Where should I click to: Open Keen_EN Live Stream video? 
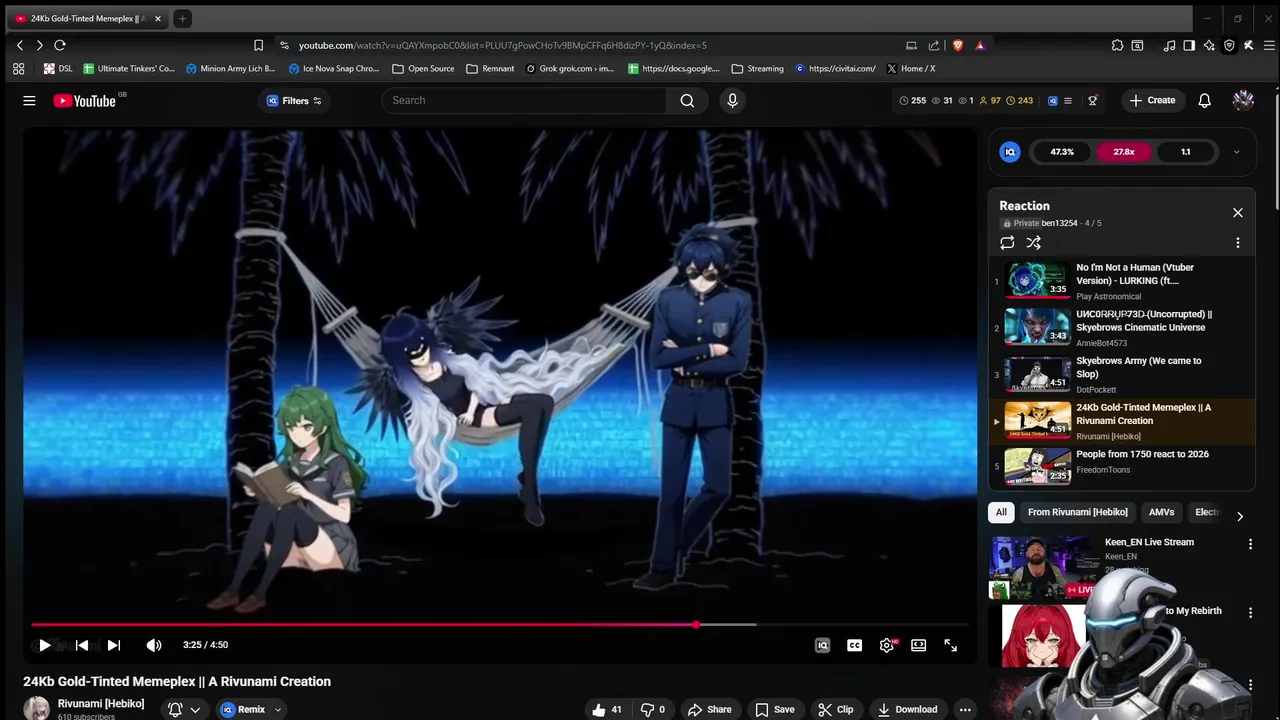(x=1148, y=542)
